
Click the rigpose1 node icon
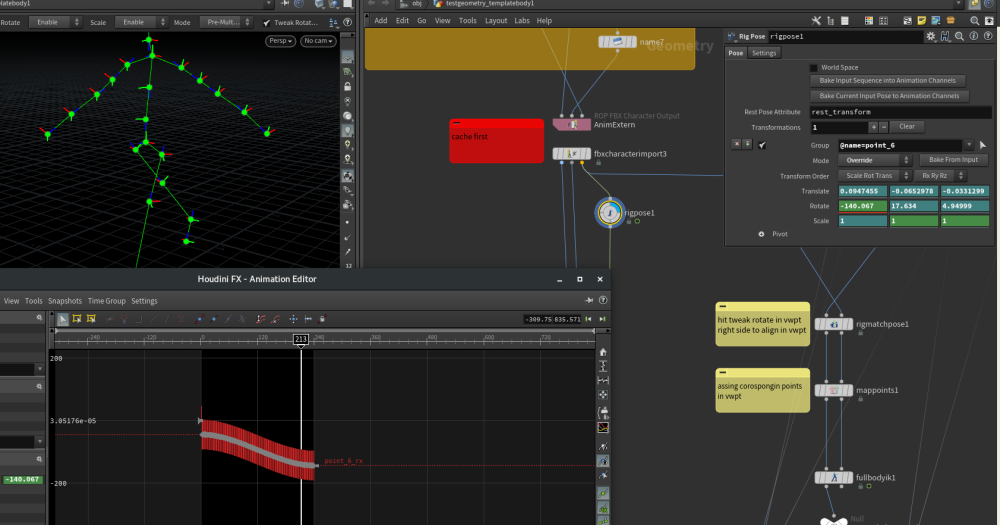coord(609,212)
